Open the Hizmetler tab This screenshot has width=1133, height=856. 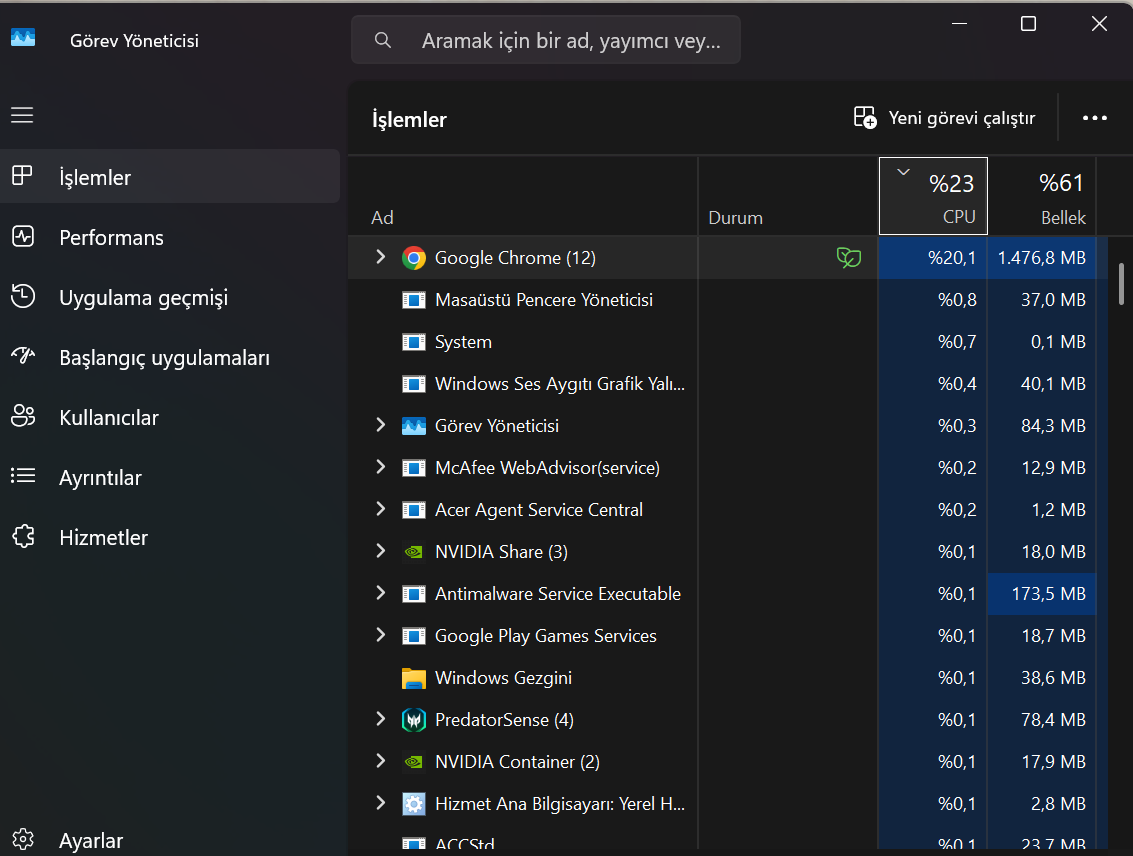(x=170, y=537)
